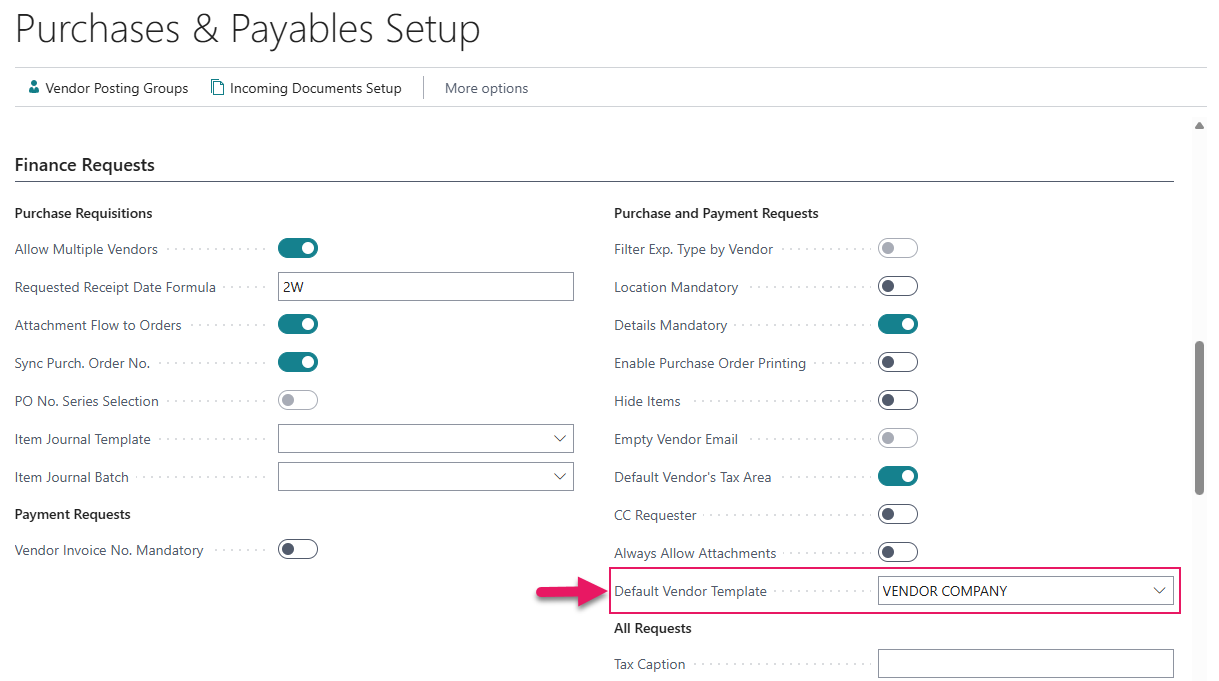Toggle Sync Purch. Order No. switch
1219x681 pixels.
[x=298, y=362]
